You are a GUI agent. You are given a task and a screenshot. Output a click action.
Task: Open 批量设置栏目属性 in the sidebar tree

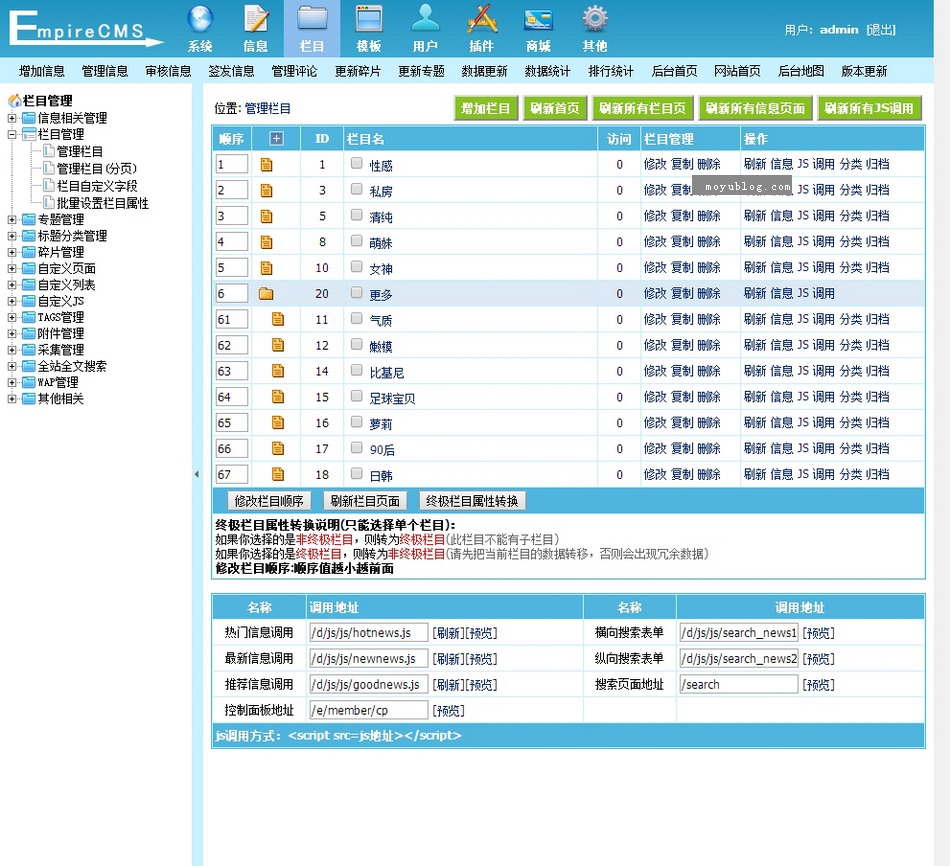[102, 203]
